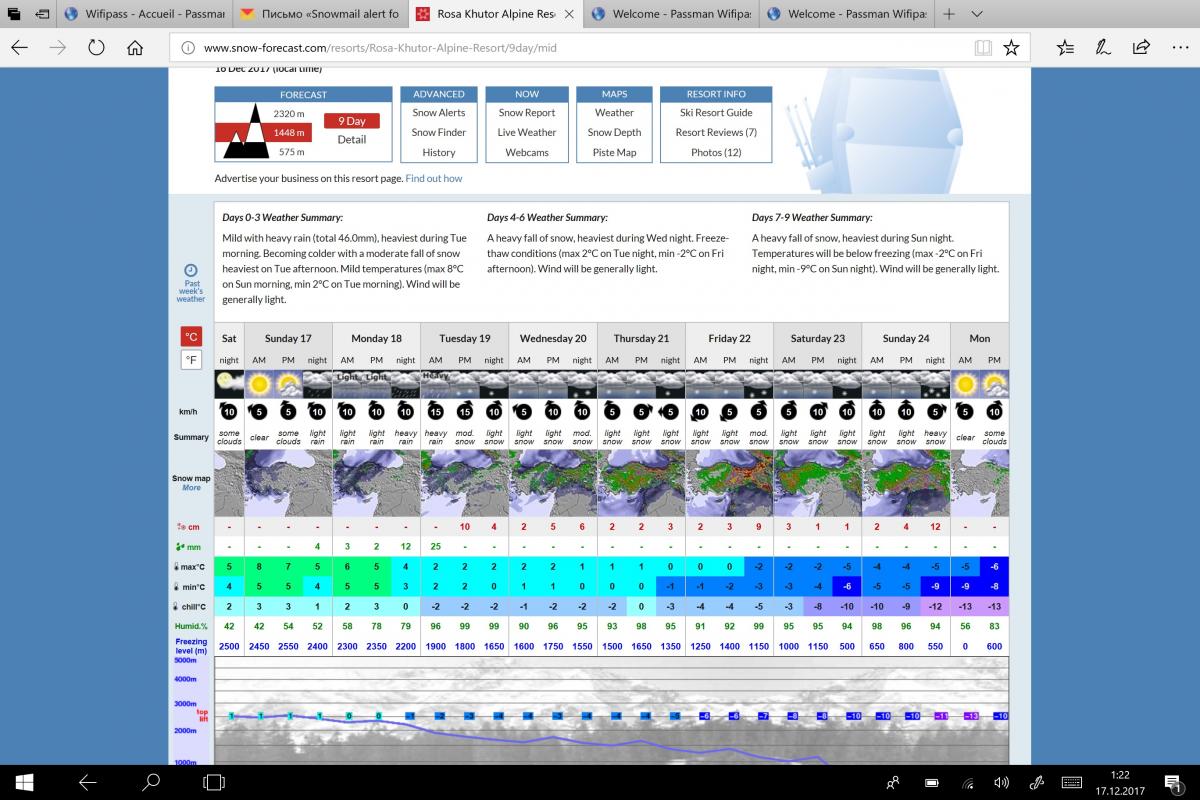Open Webcams link
Viewport: 1200px width, 800px height.
pyautogui.click(x=527, y=152)
